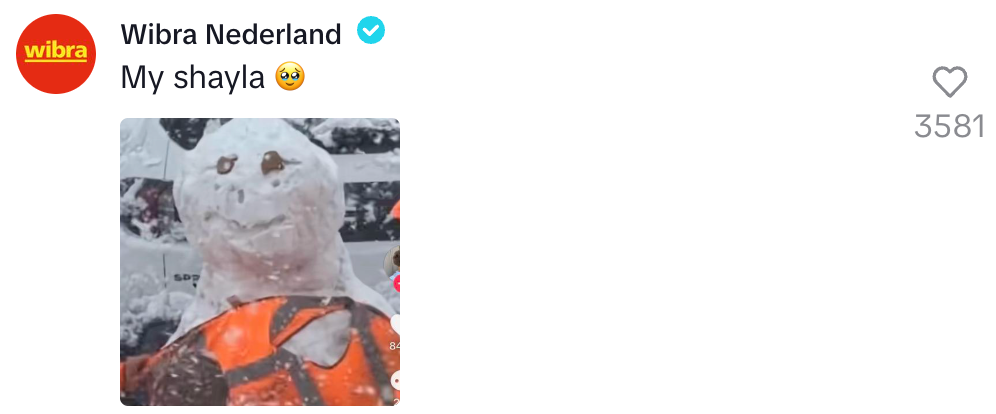Select the "My shayla" comment text
This screenshot has width=996, height=414.
pyautogui.click(x=192, y=78)
